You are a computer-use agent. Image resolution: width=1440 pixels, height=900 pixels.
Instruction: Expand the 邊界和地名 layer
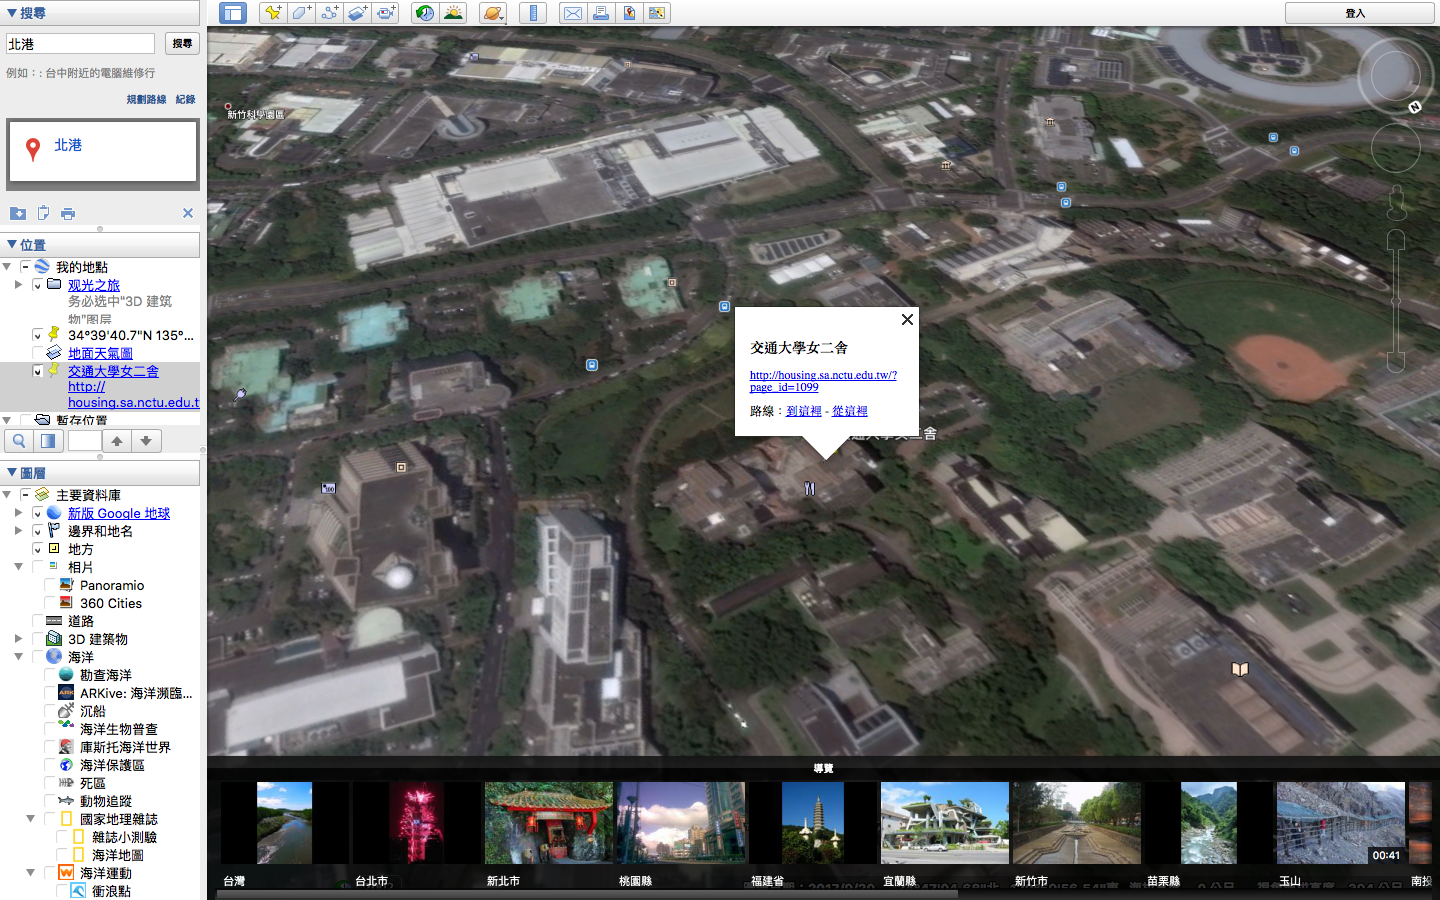(x=18, y=531)
